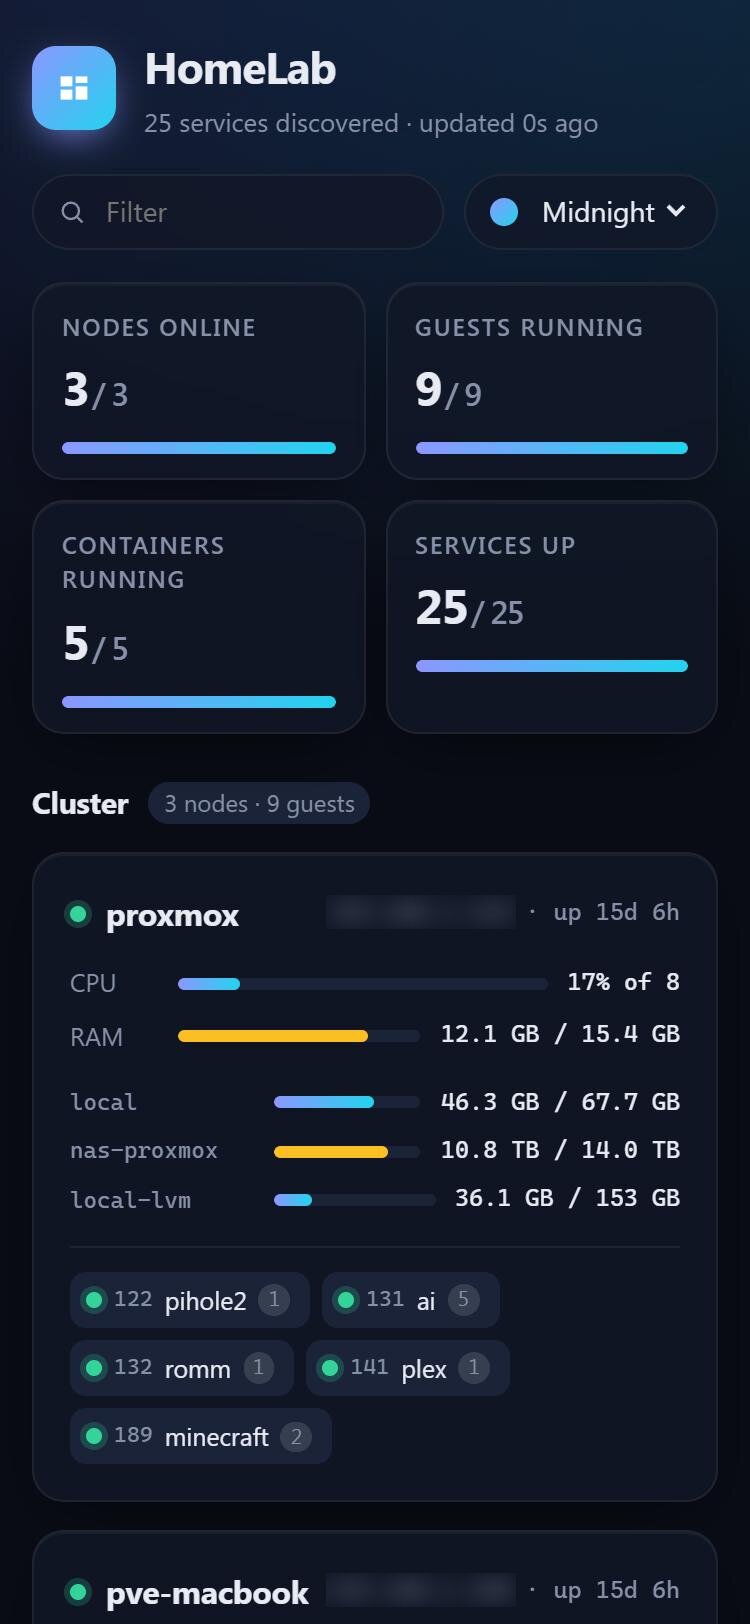Click the service count badge 2 on minecraft
Image resolution: width=750 pixels, height=1624 pixels.
coord(296,1436)
